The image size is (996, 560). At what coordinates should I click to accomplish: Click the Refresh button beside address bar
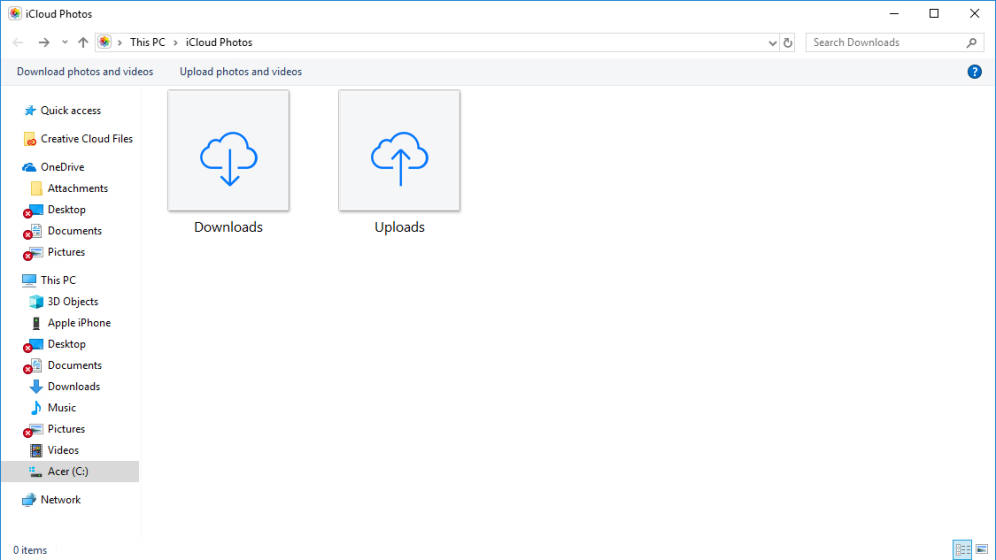(x=788, y=43)
